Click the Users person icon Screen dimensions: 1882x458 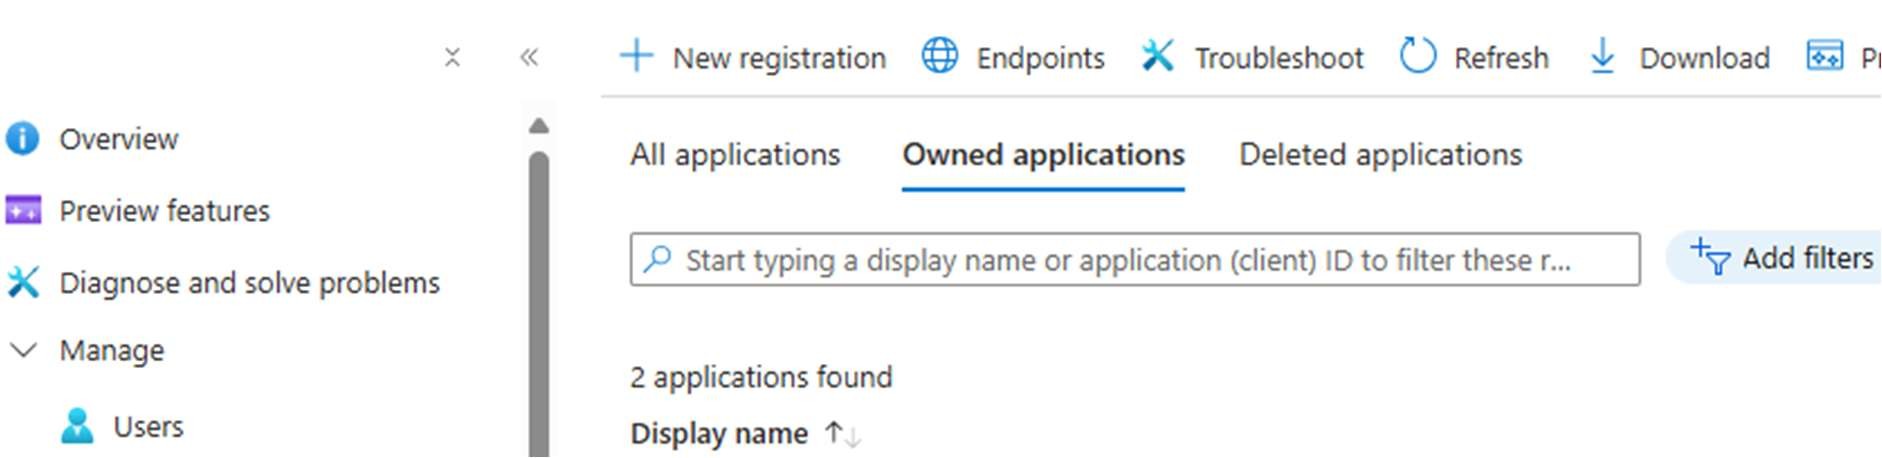pos(77,427)
